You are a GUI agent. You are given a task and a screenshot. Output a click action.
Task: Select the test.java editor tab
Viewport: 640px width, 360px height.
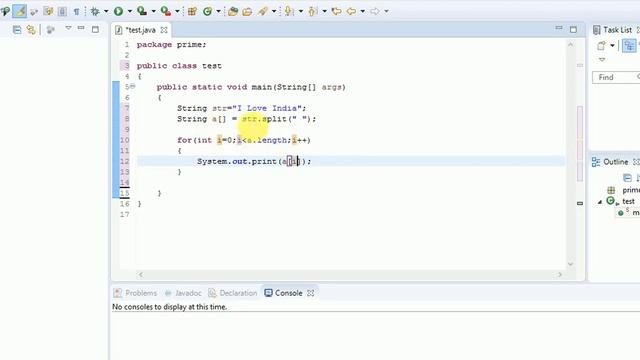[x=140, y=30]
